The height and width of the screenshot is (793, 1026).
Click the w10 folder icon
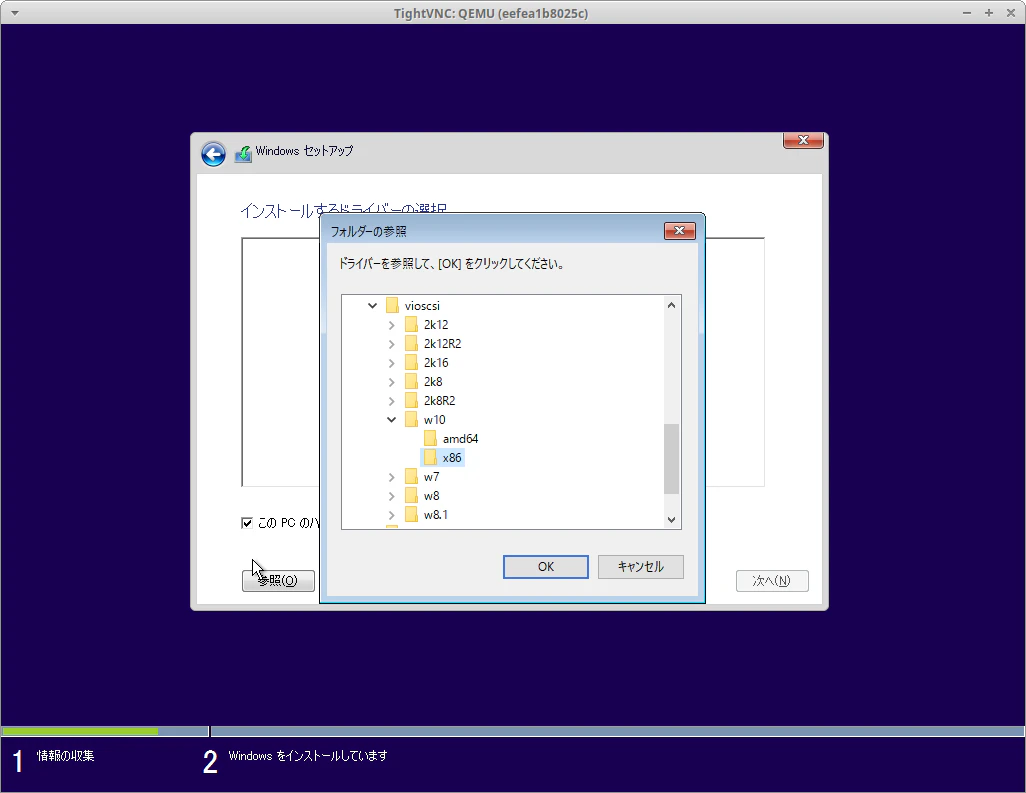[x=411, y=419]
